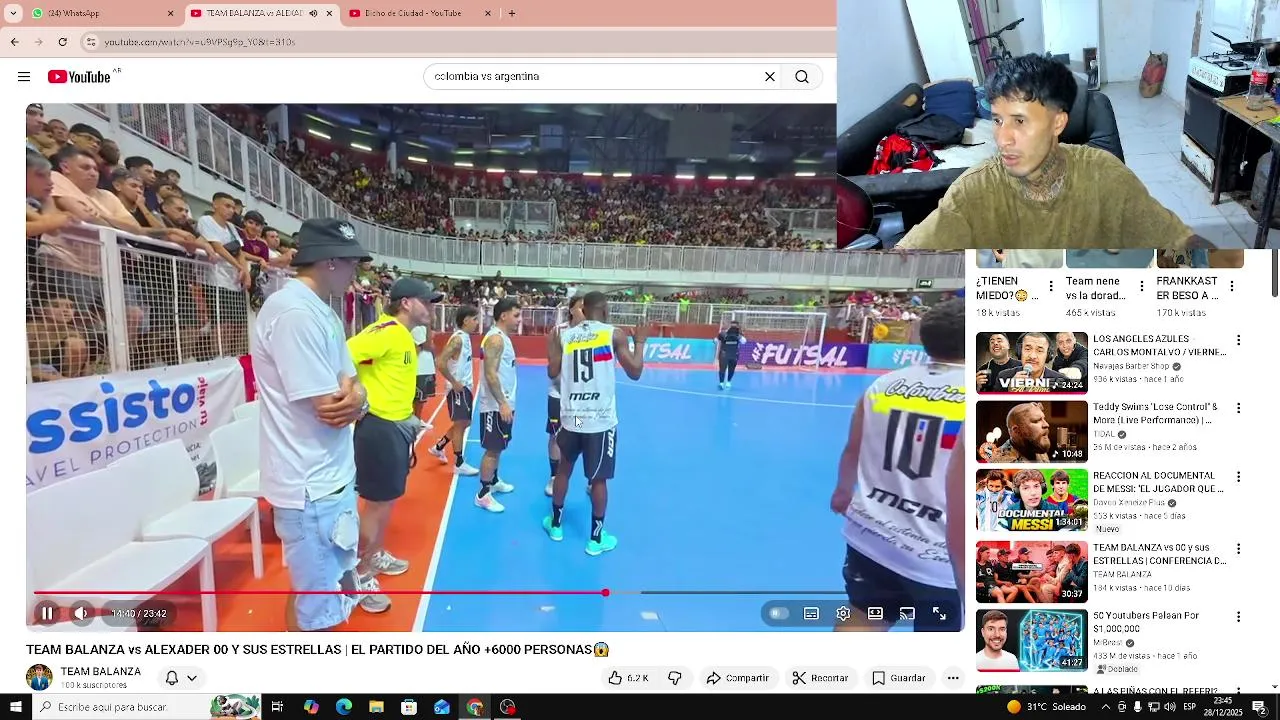The image size is (1280, 720).
Task: Switch to theater mode
Action: (x=875, y=614)
